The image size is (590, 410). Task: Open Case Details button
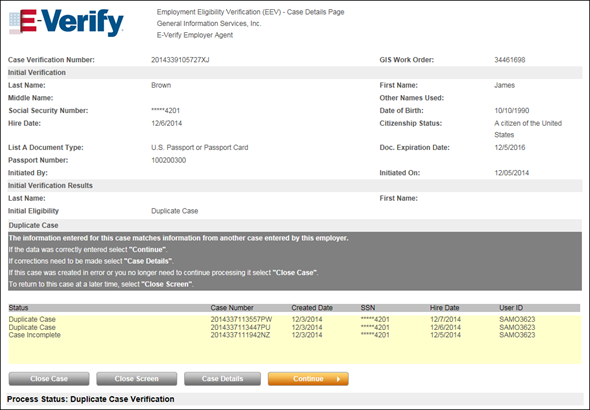coord(222,379)
